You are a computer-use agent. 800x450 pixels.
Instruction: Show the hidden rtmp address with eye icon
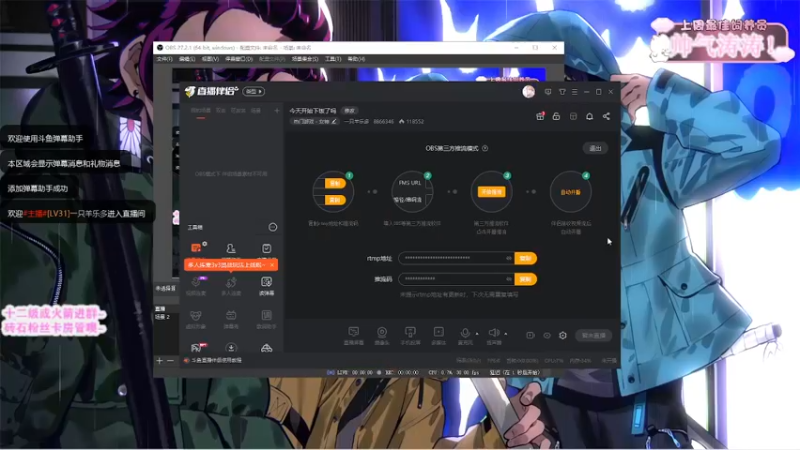click(509, 258)
